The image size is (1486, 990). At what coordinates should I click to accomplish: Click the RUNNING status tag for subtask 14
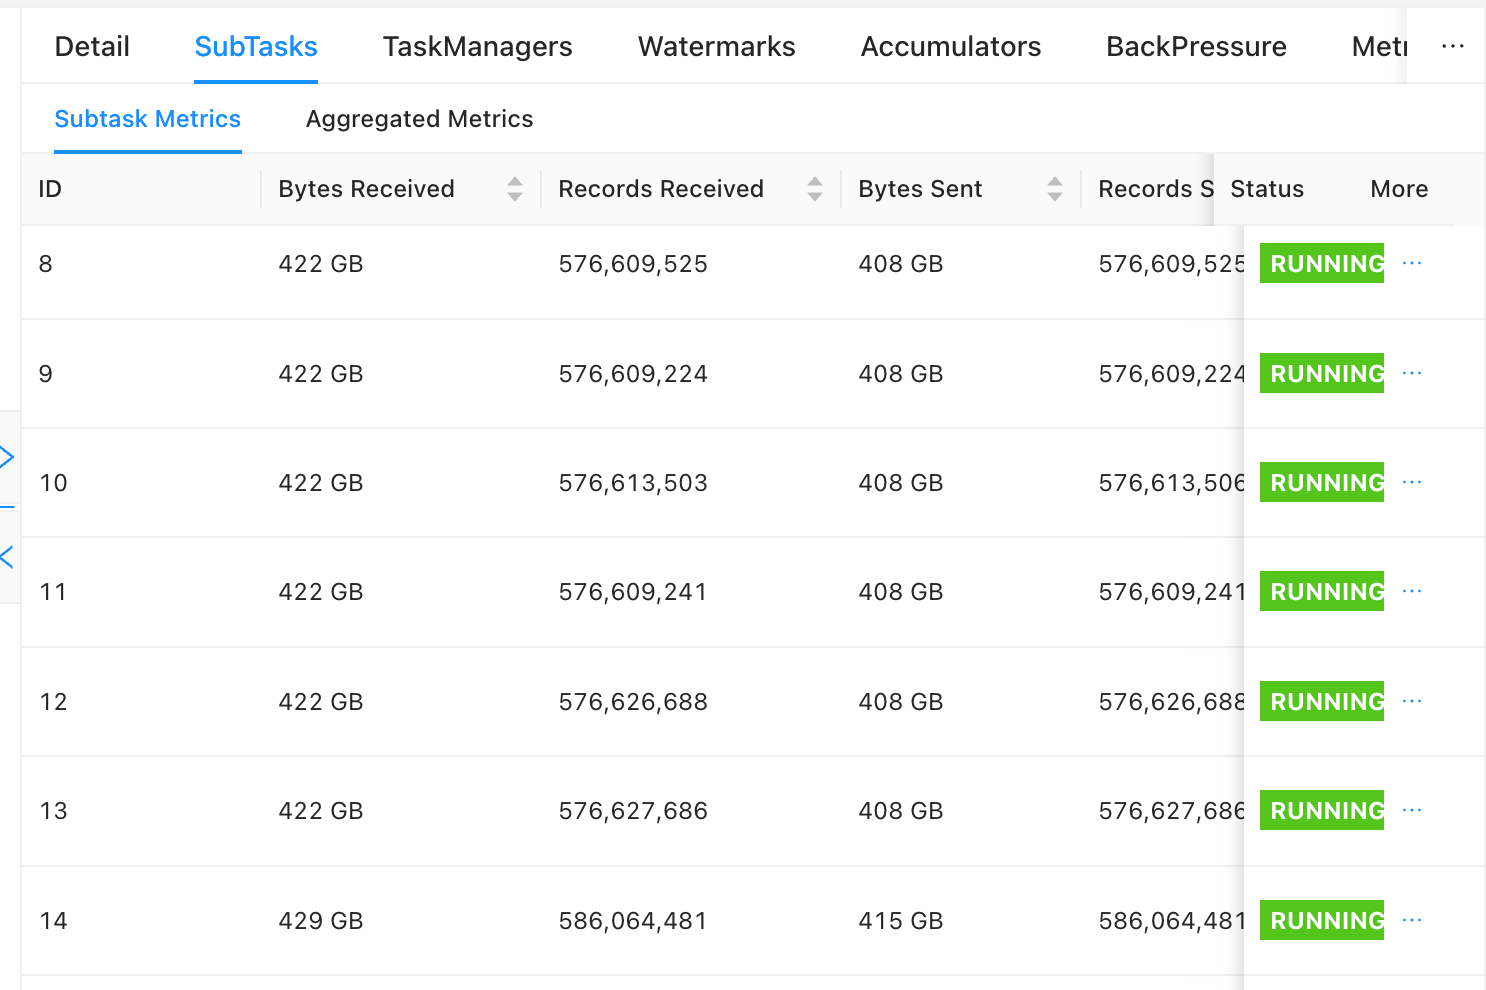pyautogui.click(x=1322, y=920)
